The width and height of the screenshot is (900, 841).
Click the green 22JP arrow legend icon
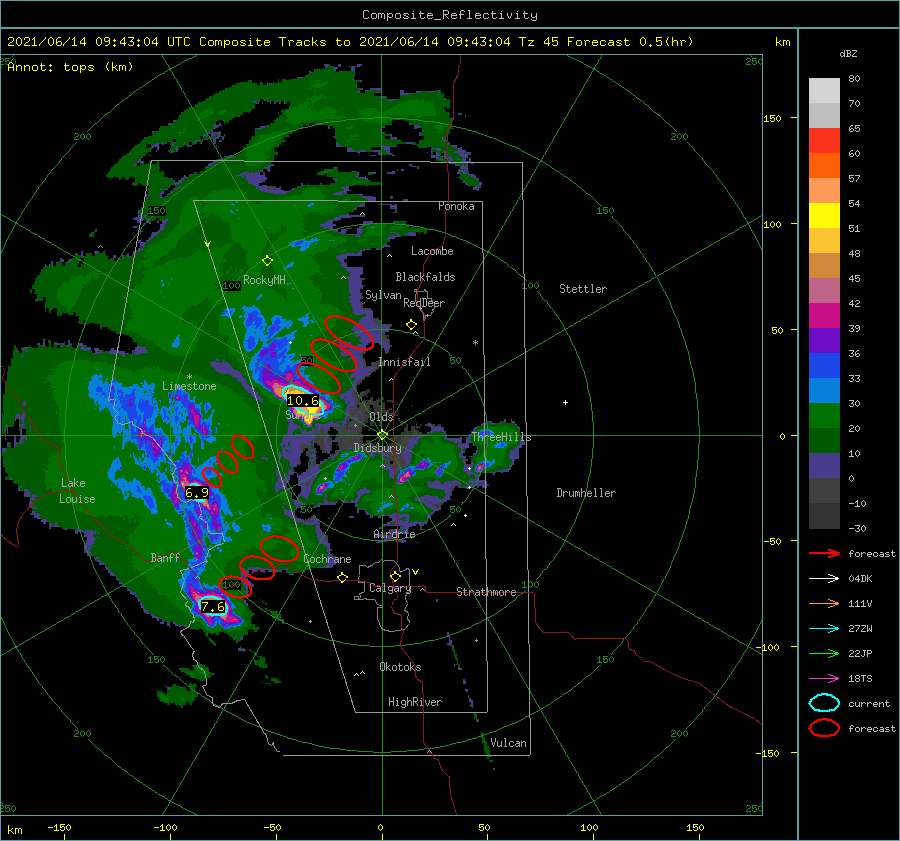tap(824, 653)
